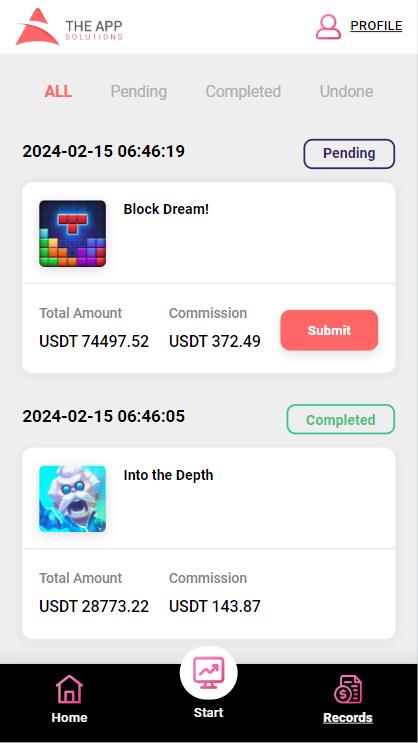The image size is (418, 743).
Task: Submit the Block Dream! order
Action: 329,330
